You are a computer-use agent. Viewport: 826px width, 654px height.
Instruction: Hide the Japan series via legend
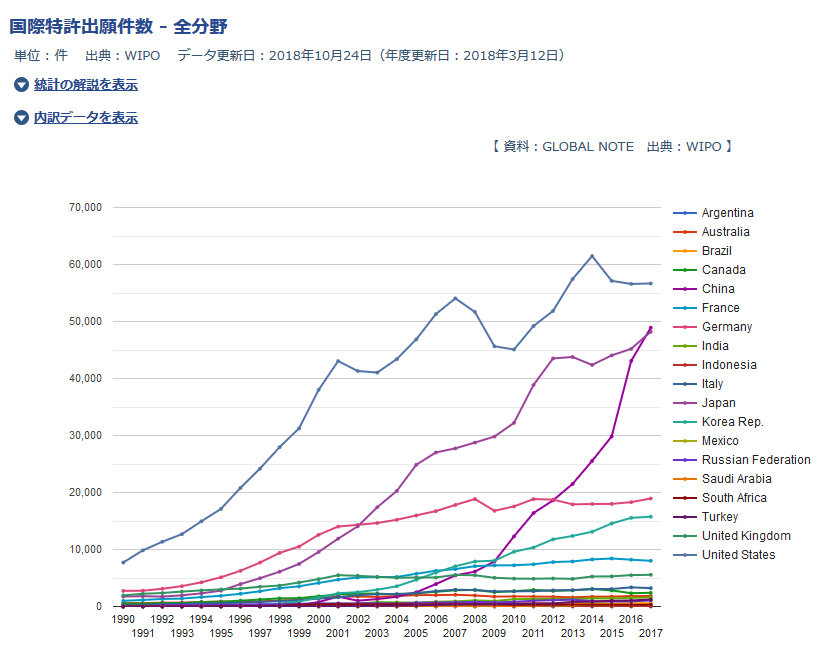(x=718, y=403)
